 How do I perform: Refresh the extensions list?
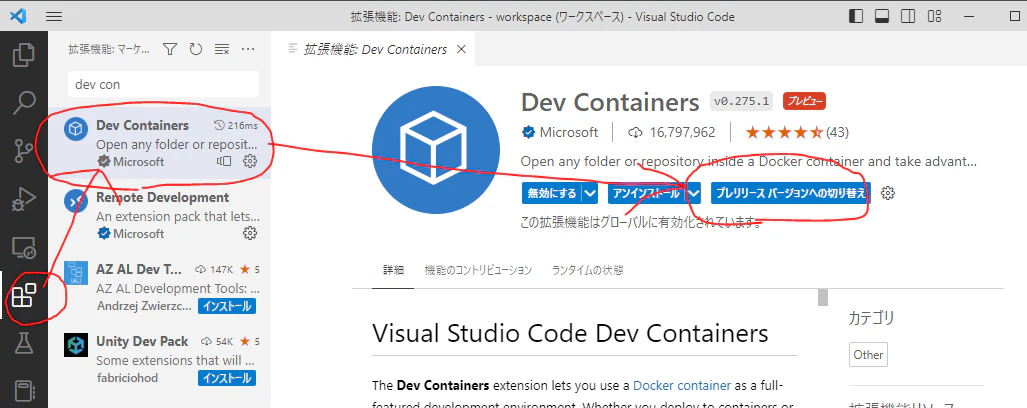[196, 49]
